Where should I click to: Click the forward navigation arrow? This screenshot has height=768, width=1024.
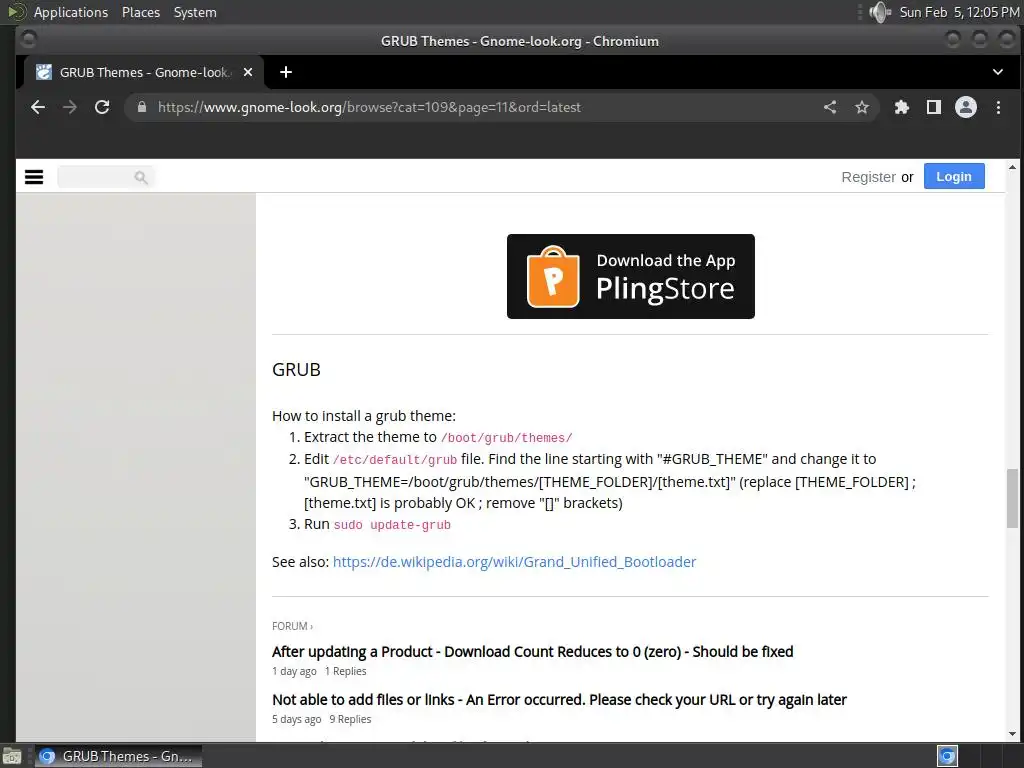click(70, 107)
